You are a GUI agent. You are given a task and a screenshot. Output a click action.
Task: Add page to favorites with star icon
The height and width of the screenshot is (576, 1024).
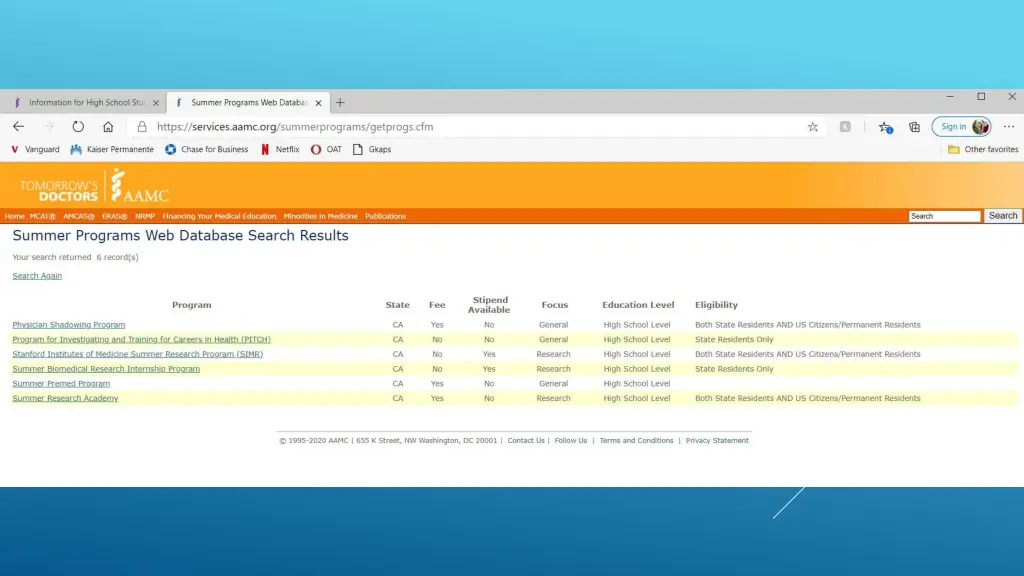tap(812, 127)
